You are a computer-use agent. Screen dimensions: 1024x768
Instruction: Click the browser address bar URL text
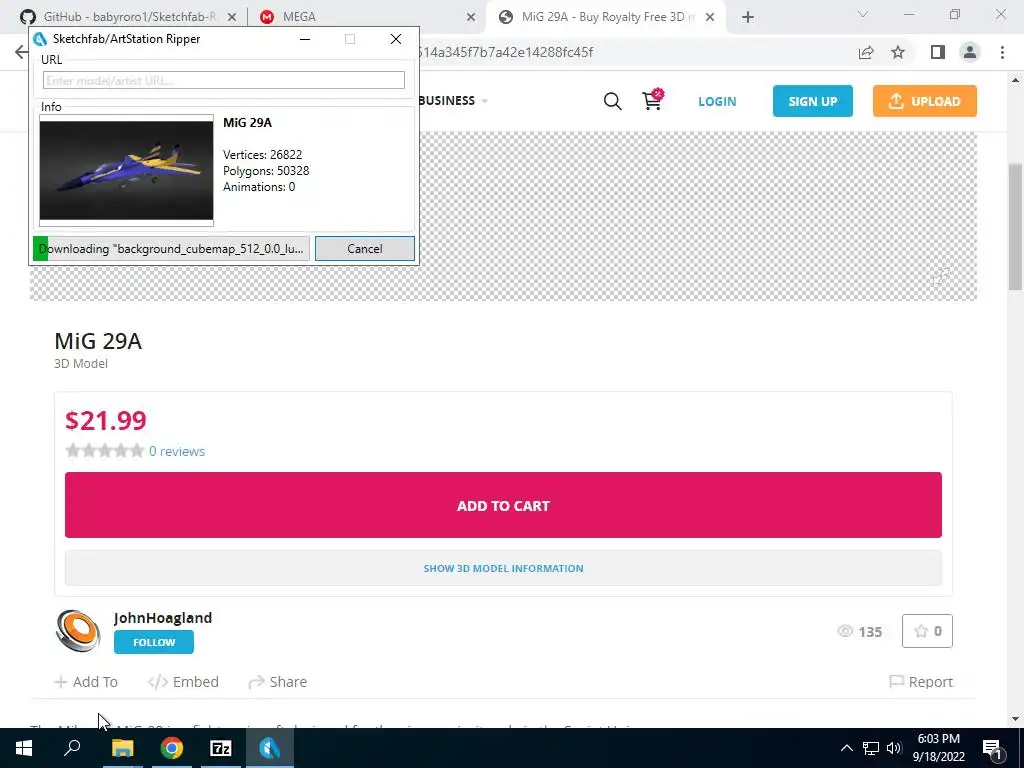click(x=506, y=52)
